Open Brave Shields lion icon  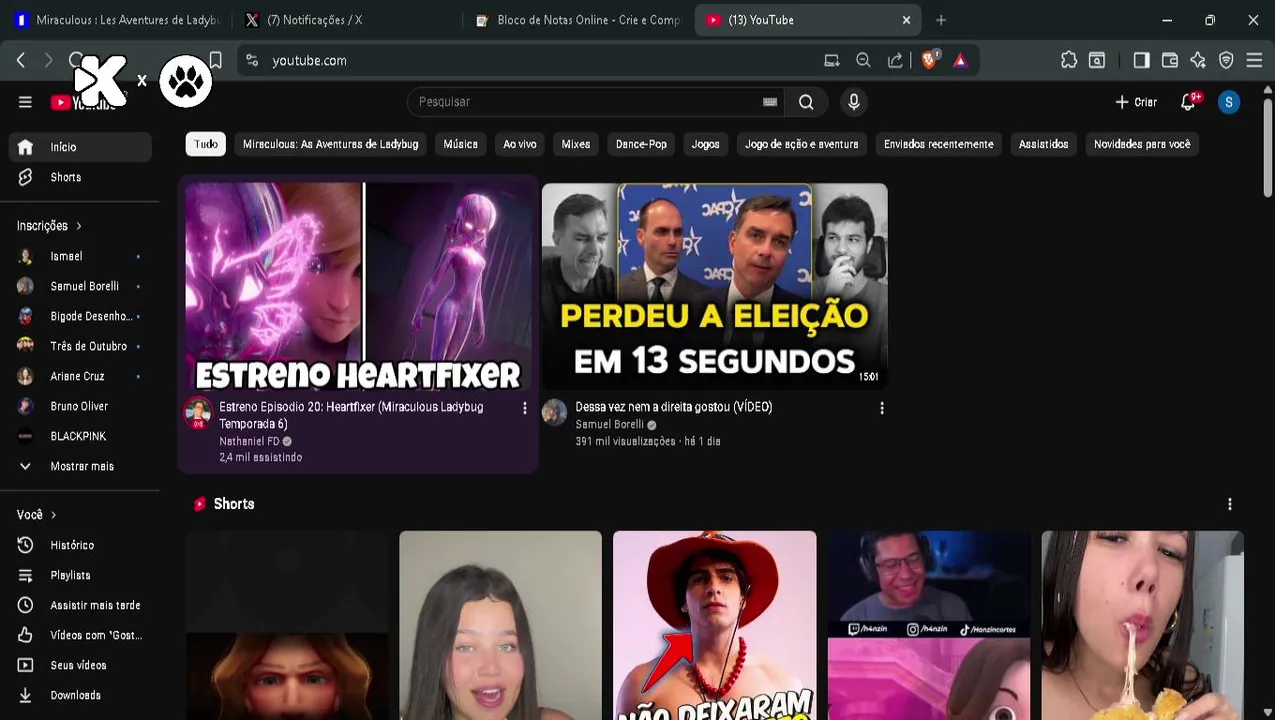[929, 60]
